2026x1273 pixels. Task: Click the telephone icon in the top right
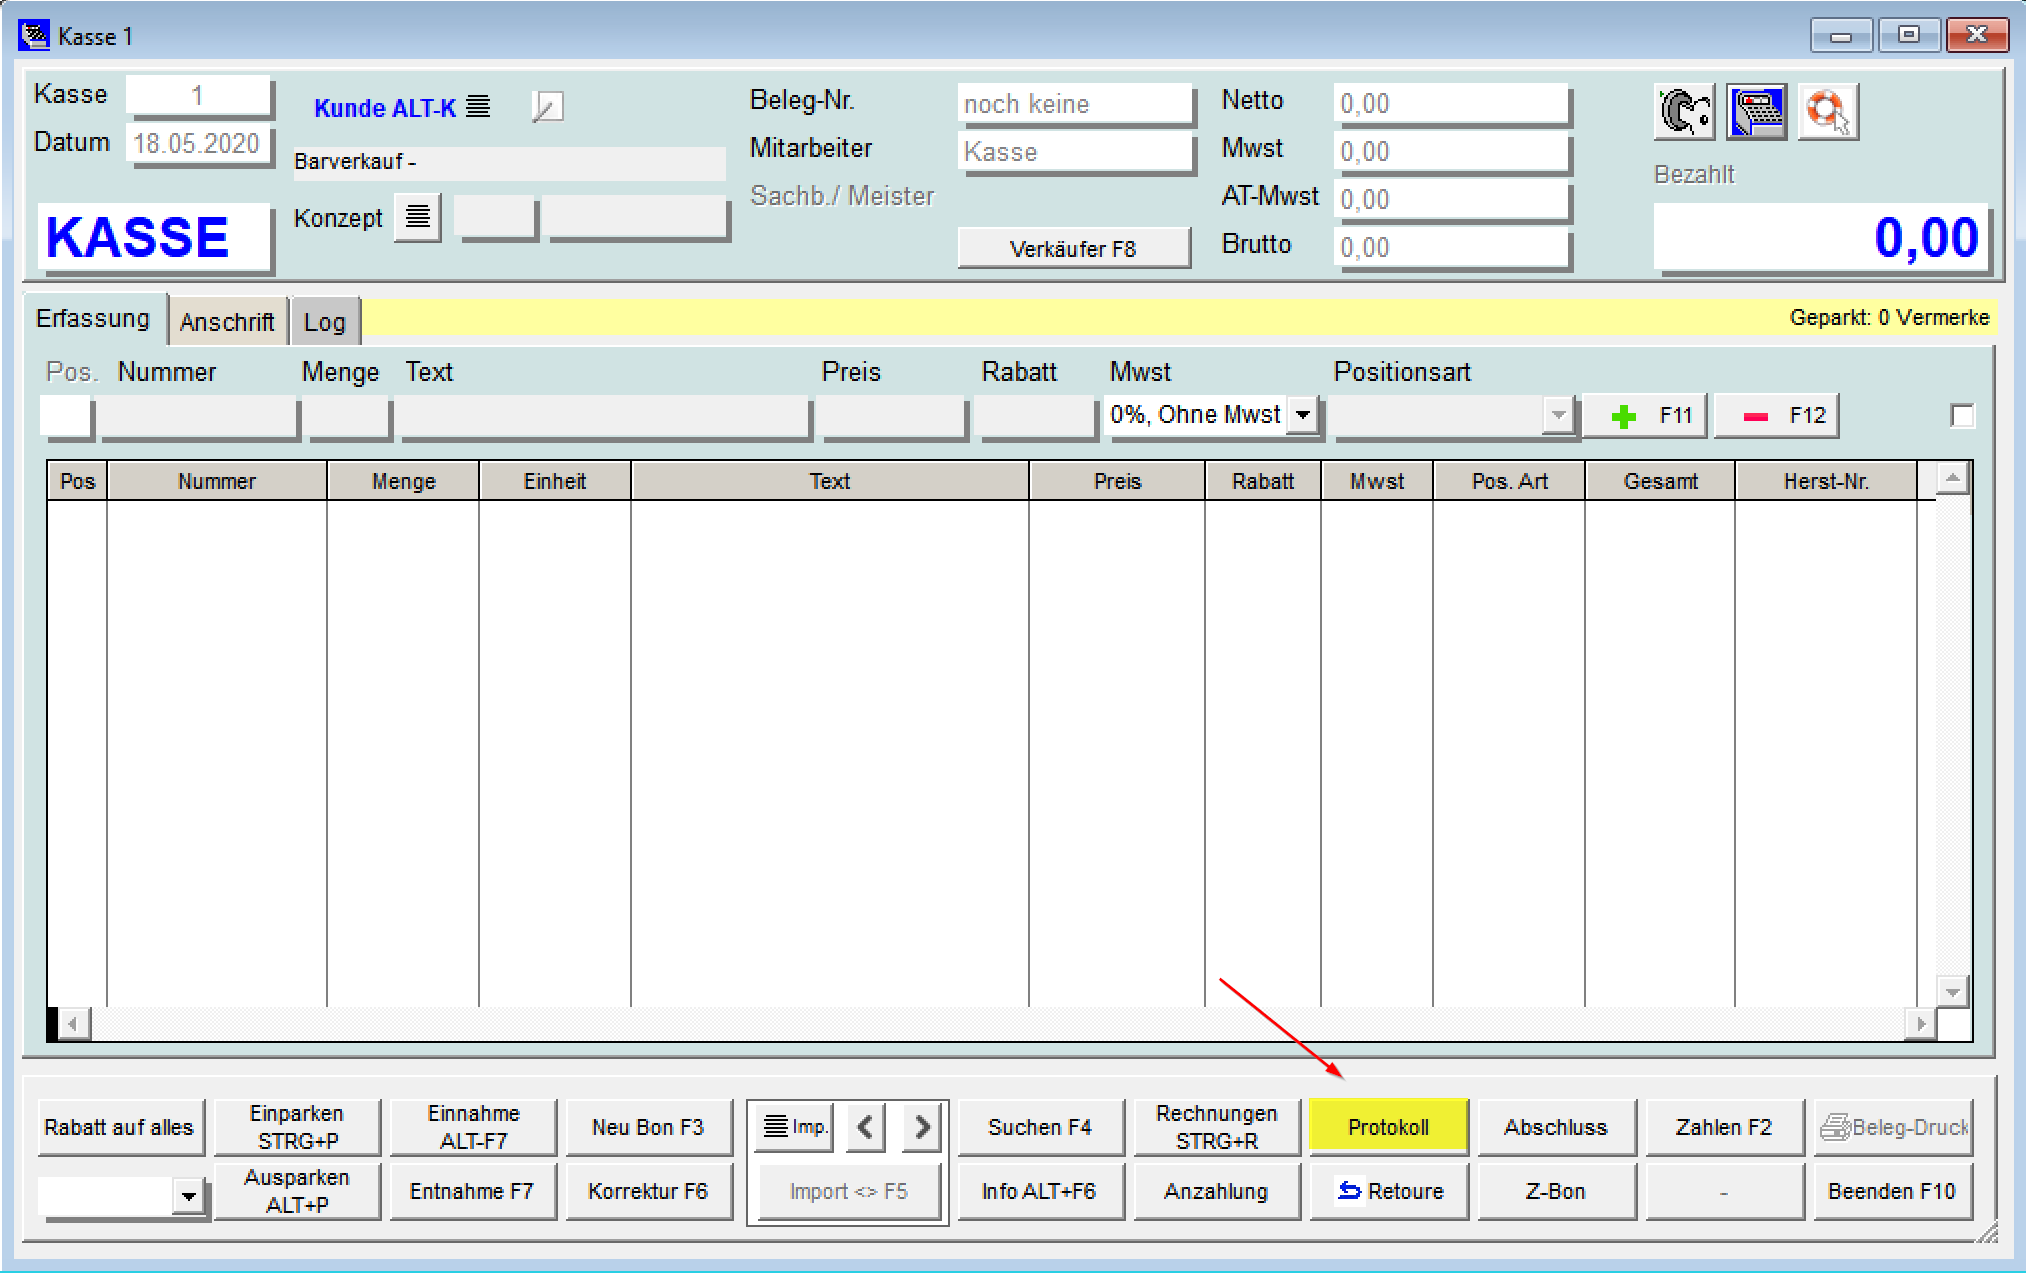[1684, 111]
